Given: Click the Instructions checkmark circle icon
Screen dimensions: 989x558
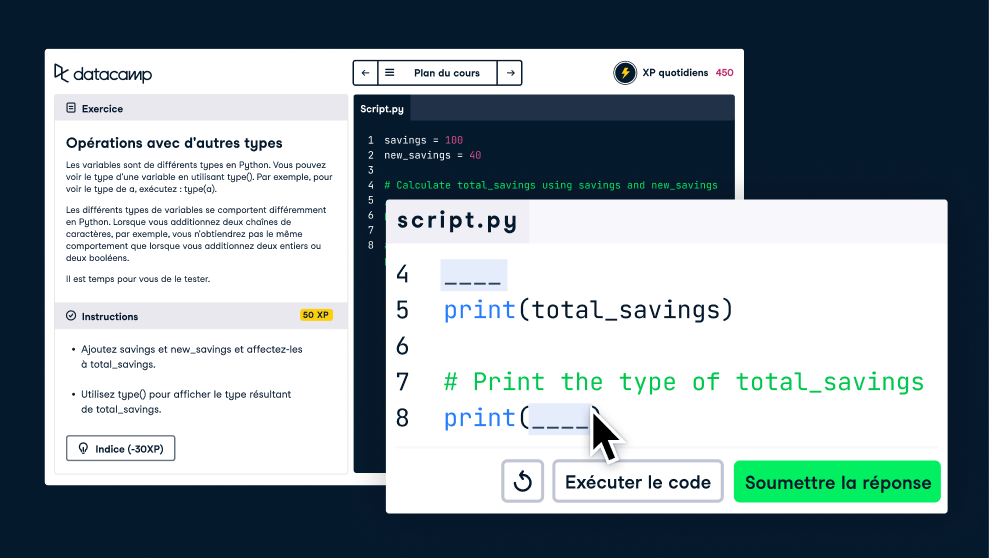Looking at the screenshot, I should click(x=71, y=316).
